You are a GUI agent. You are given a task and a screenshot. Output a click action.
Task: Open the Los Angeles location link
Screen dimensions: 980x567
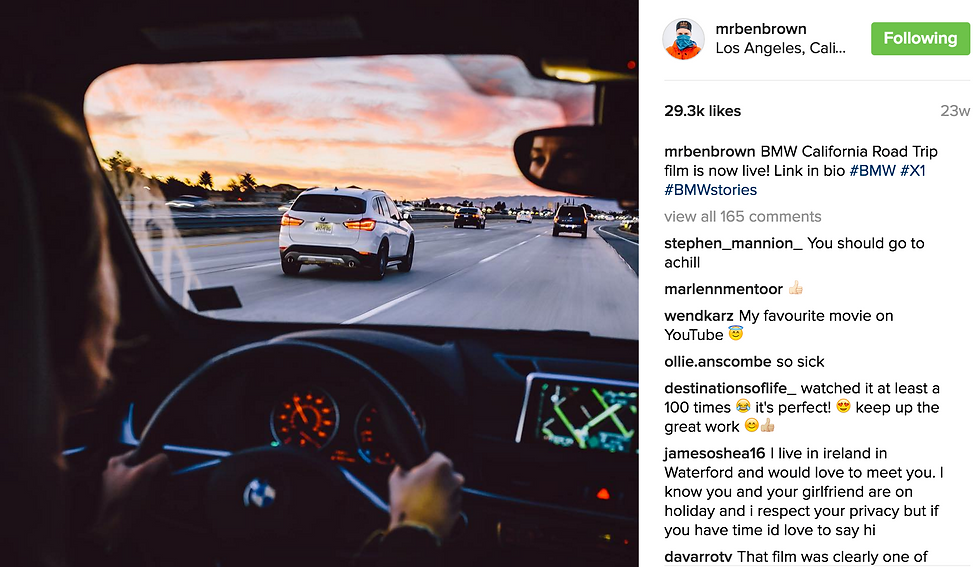pos(780,48)
